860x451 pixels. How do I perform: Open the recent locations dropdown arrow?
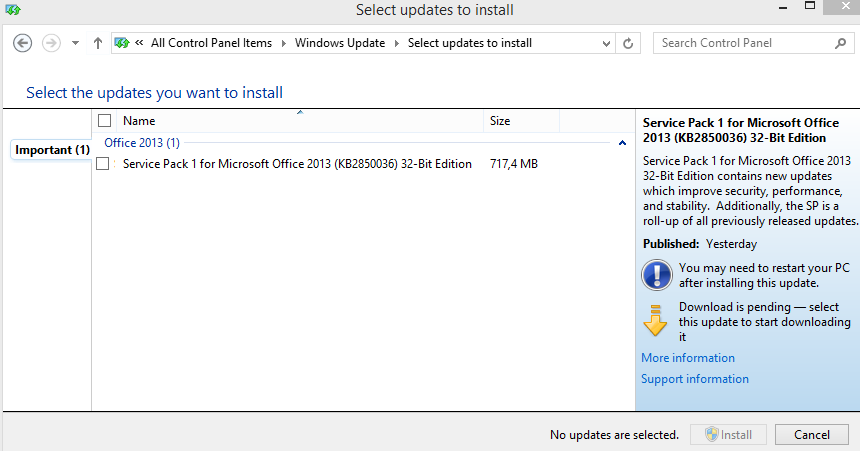point(75,43)
